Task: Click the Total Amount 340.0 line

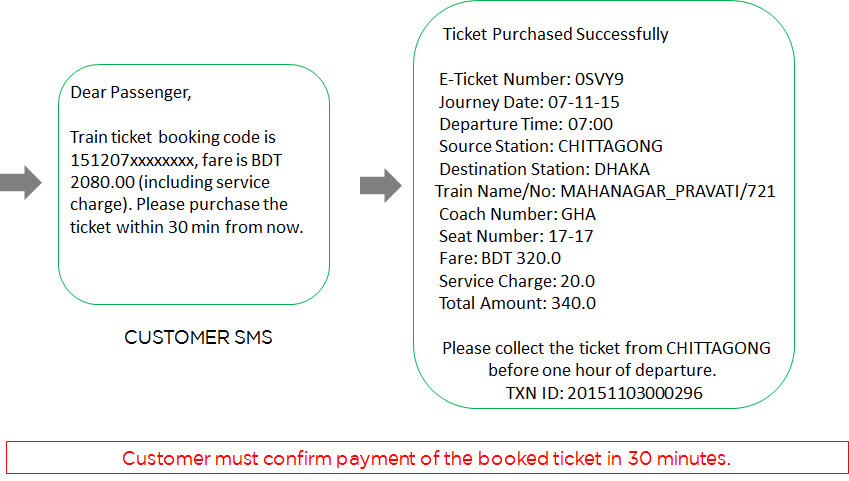Action: pyautogui.click(x=517, y=303)
